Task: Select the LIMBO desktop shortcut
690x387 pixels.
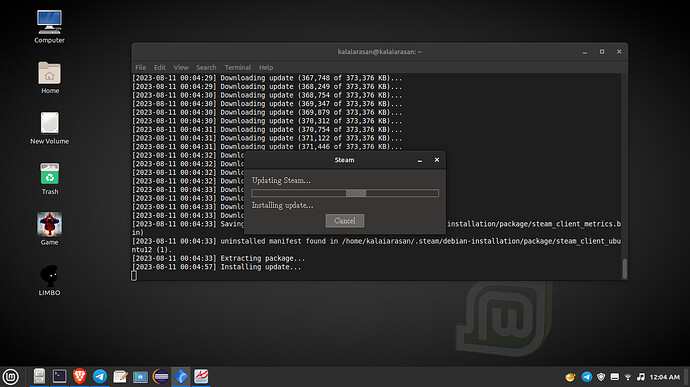Action: 49,280
